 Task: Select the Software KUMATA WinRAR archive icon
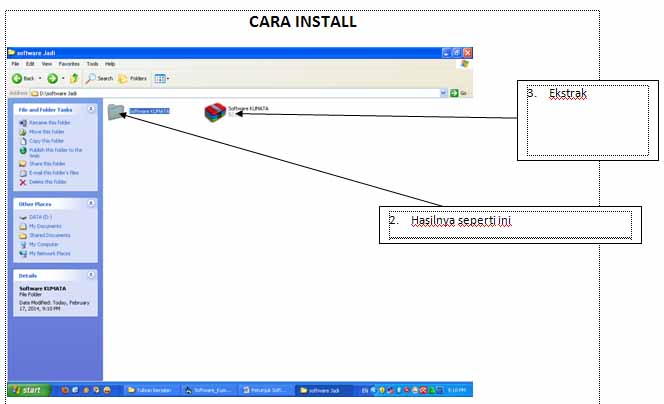click(215, 112)
